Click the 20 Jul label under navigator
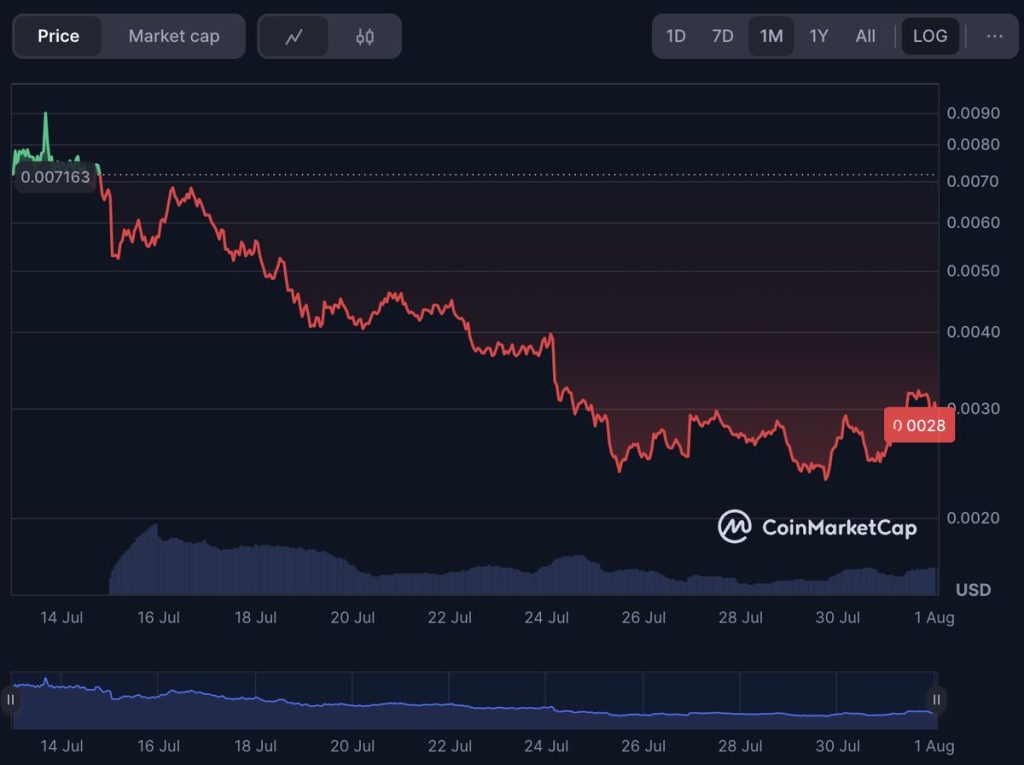The image size is (1024, 765). click(x=353, y=745)
